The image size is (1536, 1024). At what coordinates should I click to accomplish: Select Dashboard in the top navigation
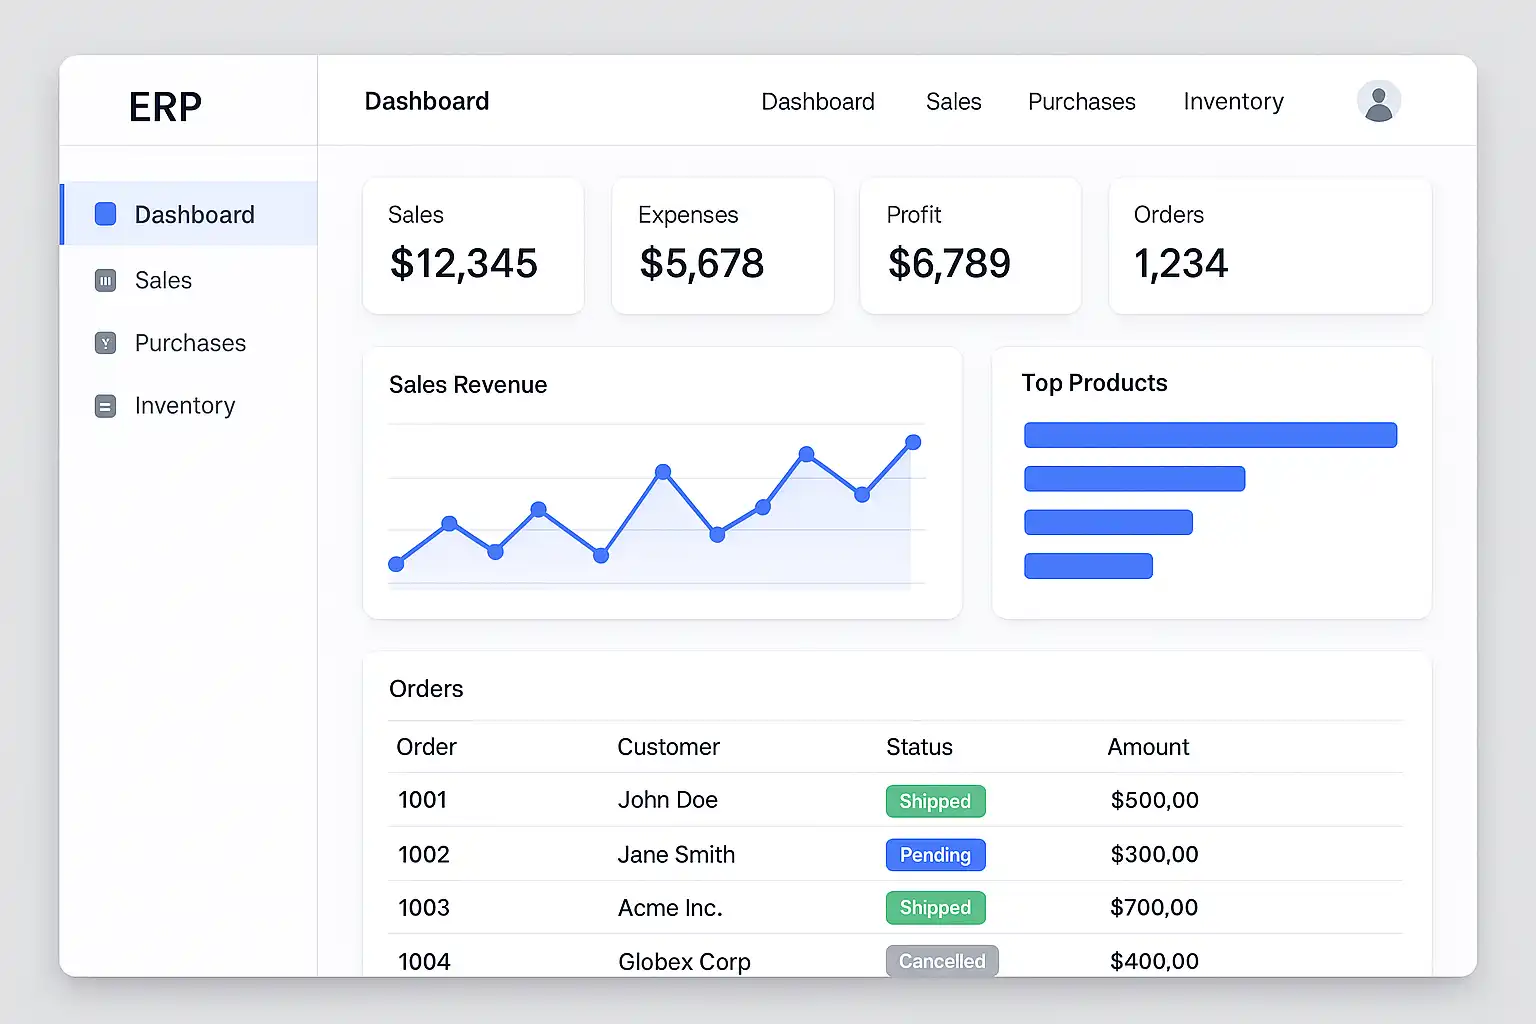(818, 102)
